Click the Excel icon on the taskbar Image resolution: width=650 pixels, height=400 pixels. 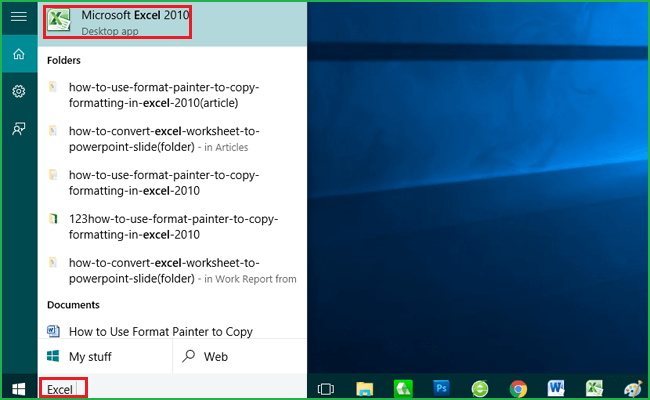pyautogui.click(x=594, y=388)
